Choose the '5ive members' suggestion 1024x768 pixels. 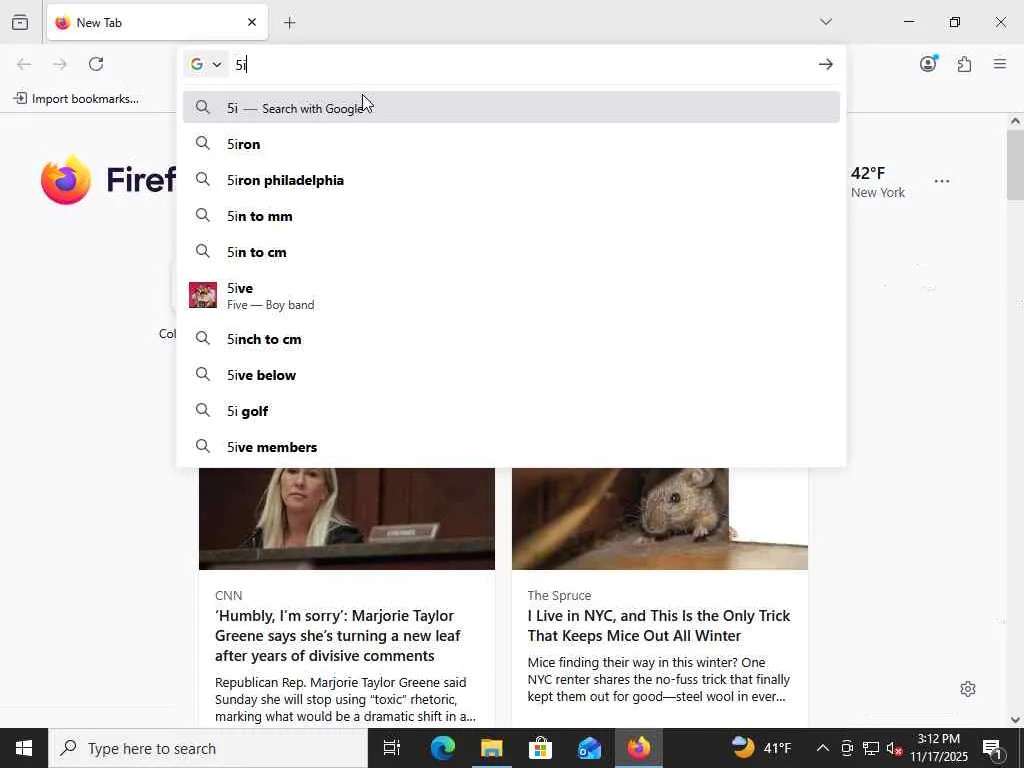[x=511, y=447]
